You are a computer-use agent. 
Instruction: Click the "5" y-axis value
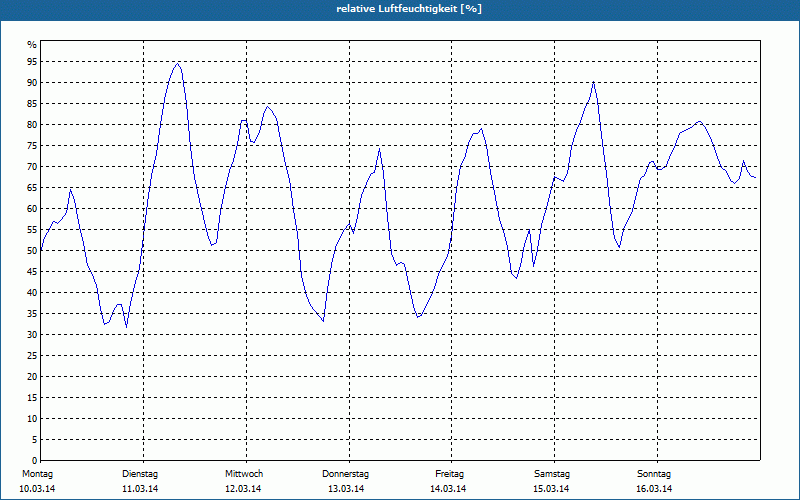click(35, 440)
